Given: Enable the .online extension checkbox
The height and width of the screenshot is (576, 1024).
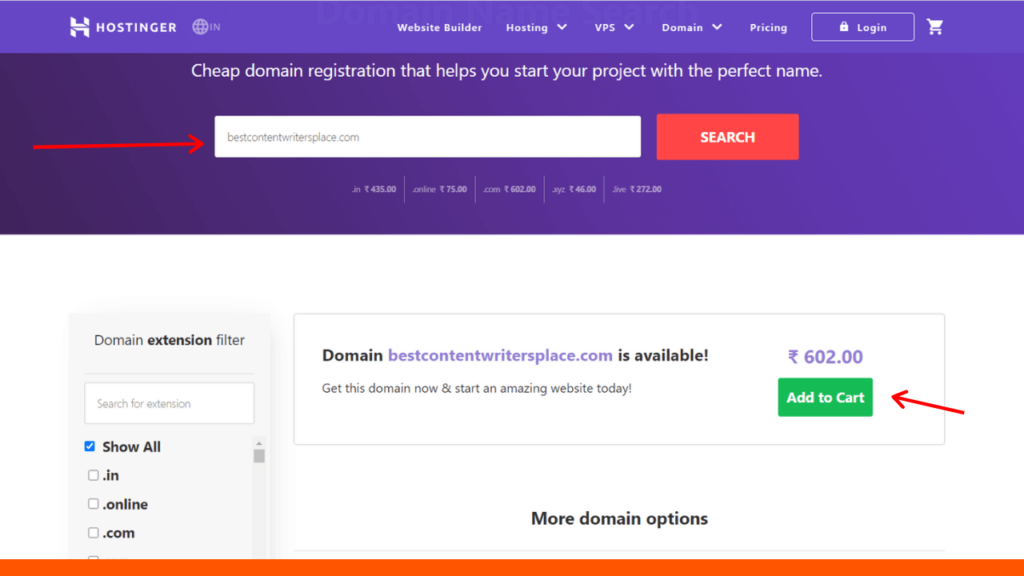Looking at the screenshot, I should click(x=93, y=504).
